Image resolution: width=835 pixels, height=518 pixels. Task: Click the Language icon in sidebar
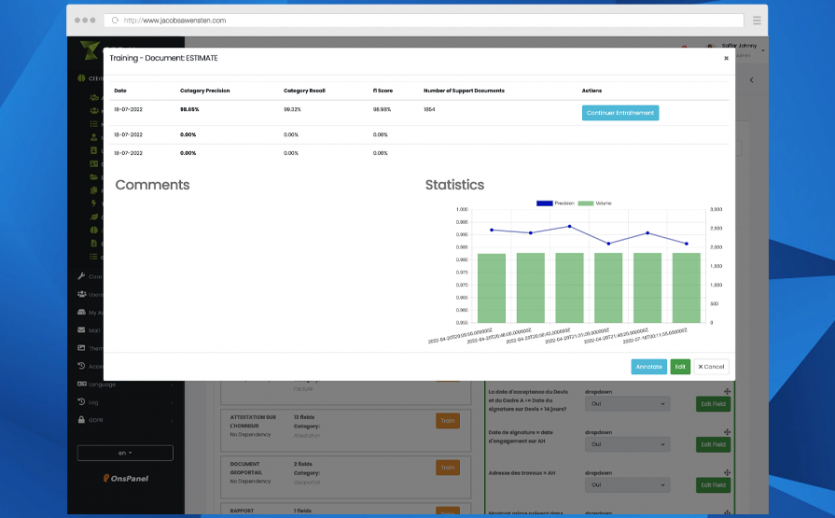pyautogui.click(x=81, y=384)
